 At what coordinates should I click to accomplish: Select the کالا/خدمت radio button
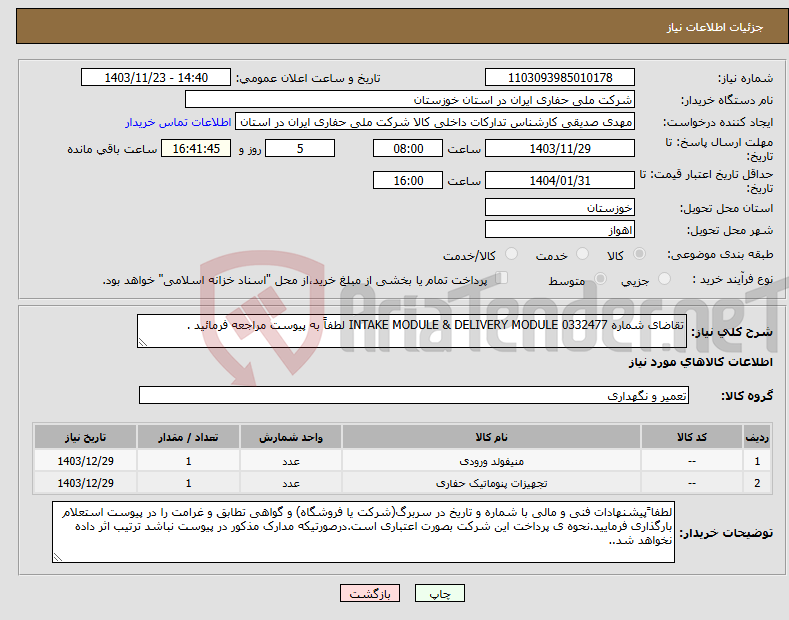click(x=511, y=254)
